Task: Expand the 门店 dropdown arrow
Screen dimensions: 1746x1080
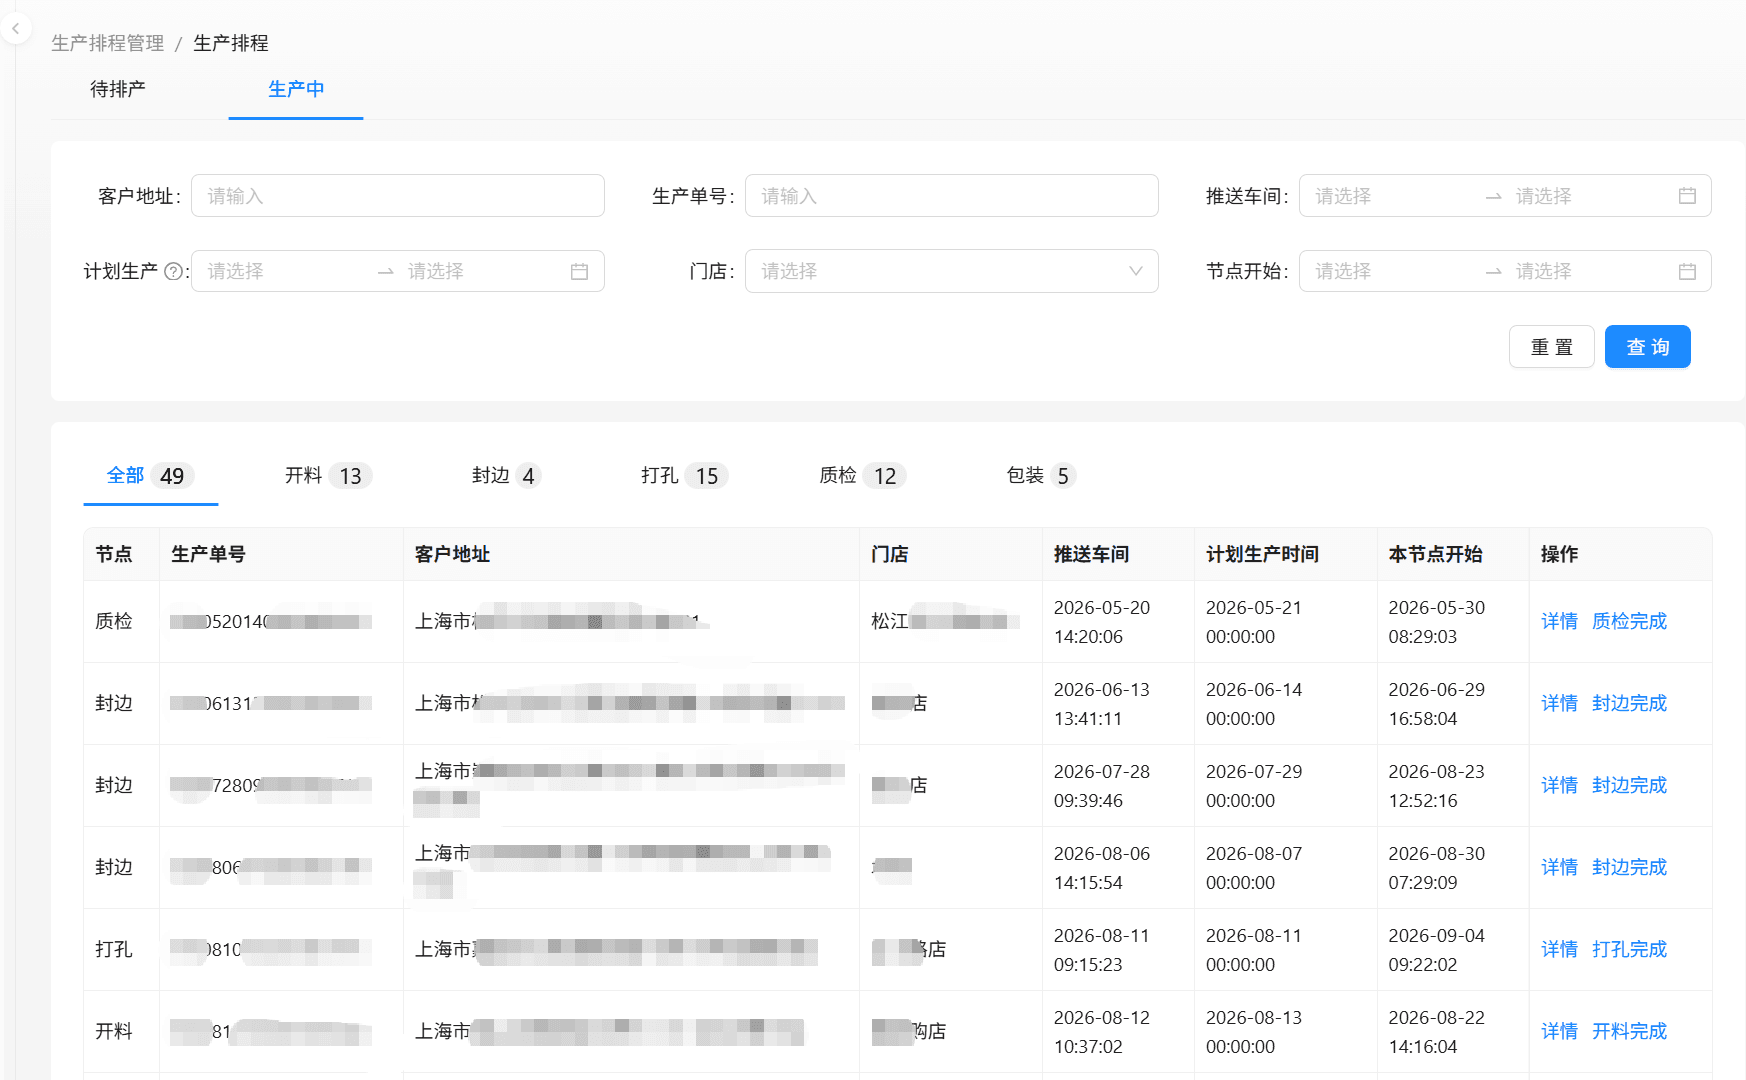Action: click(1135, 271)
